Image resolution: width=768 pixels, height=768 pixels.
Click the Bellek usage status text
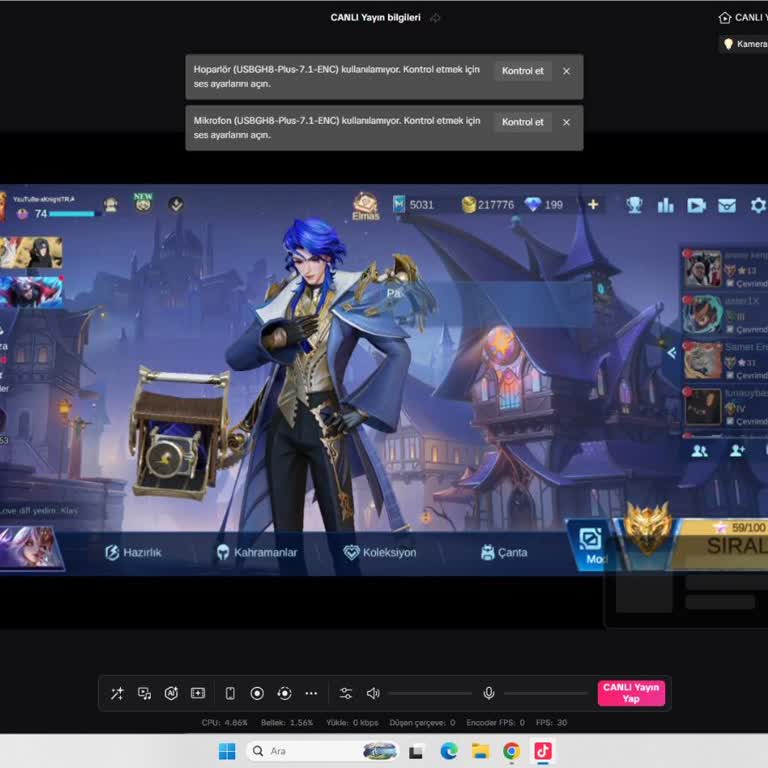pos(287,722)
